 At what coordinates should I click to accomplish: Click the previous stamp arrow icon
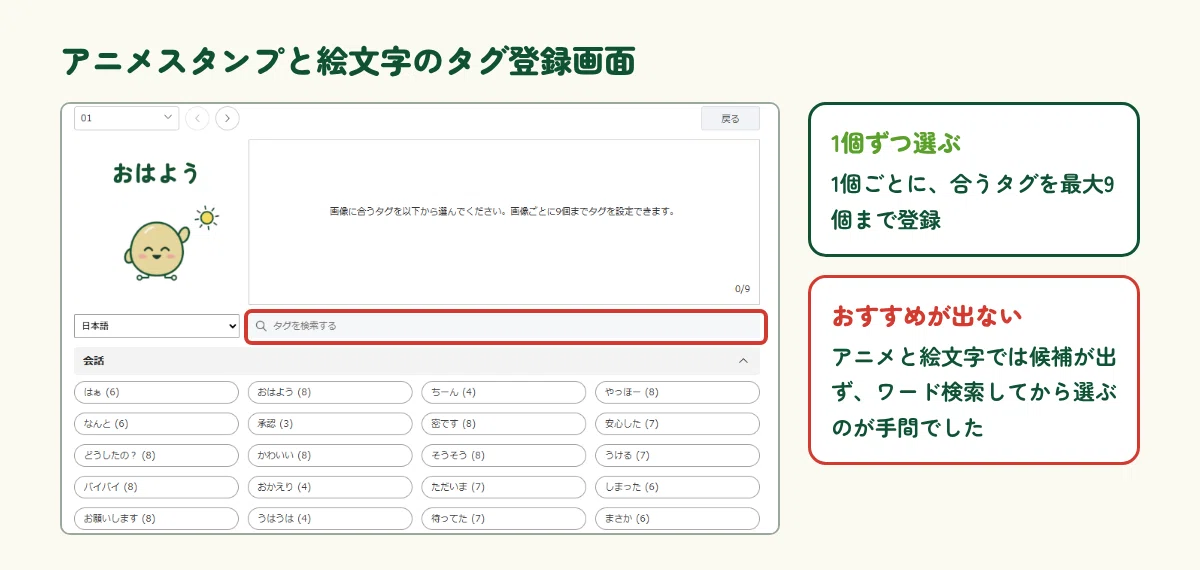point(198,118)
